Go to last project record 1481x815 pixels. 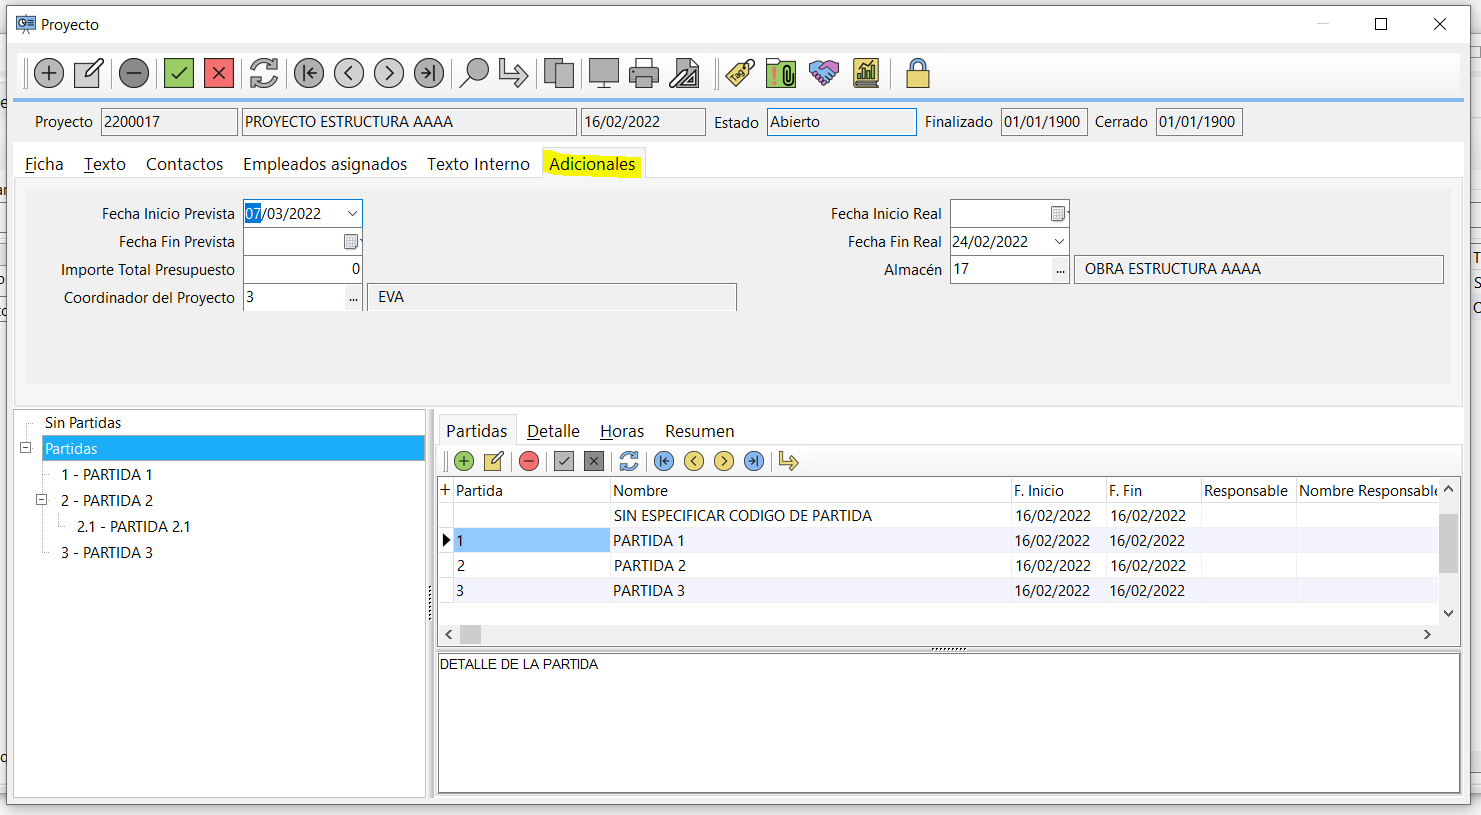429,73
